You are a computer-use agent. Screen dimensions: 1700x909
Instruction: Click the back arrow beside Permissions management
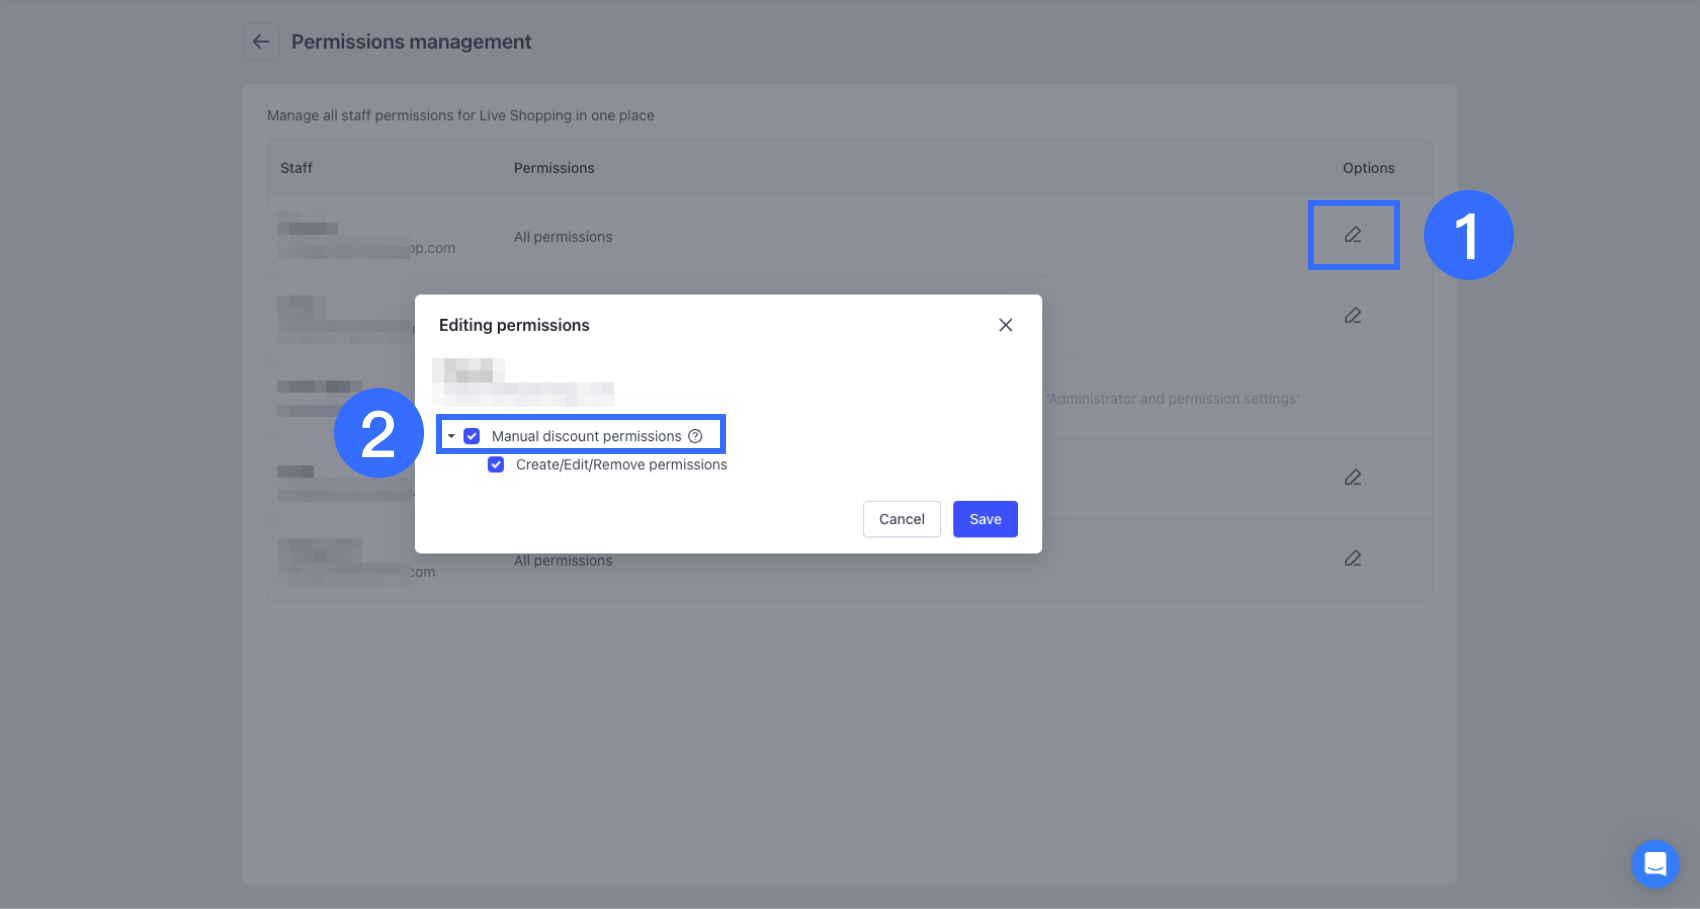261,42
